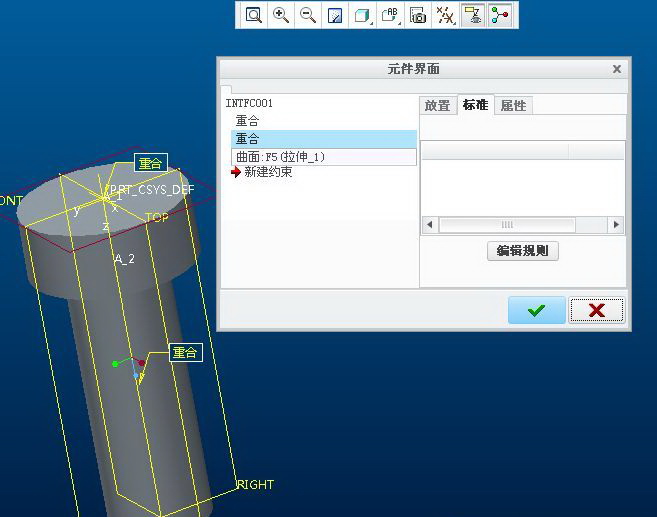Click the view manager camera icon
Screen dimensions: 657x517
[x=419, y=15]
